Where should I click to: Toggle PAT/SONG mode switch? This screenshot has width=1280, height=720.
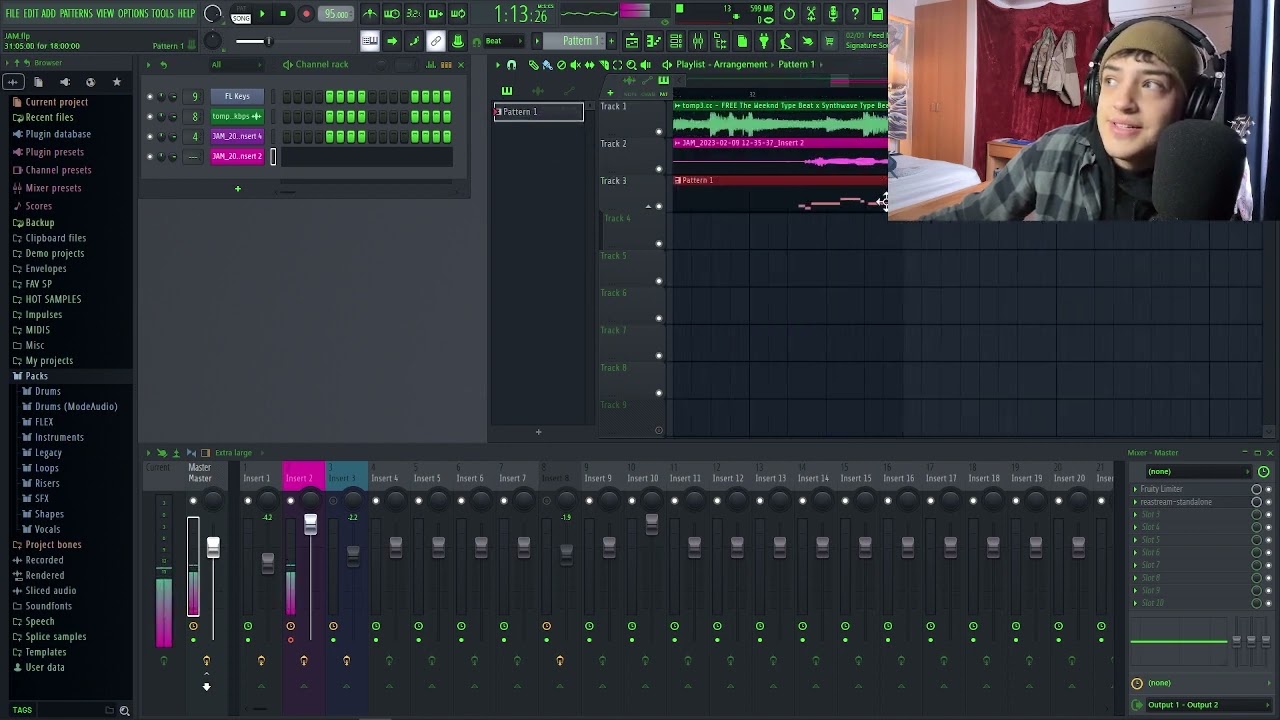coord(241,14)
